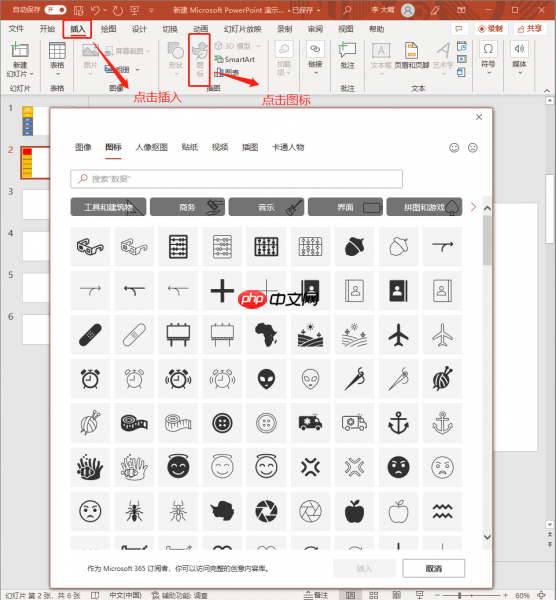The image size is (556, 600).
Task: Filter by Business category
Action: click(x=188, y=207)
